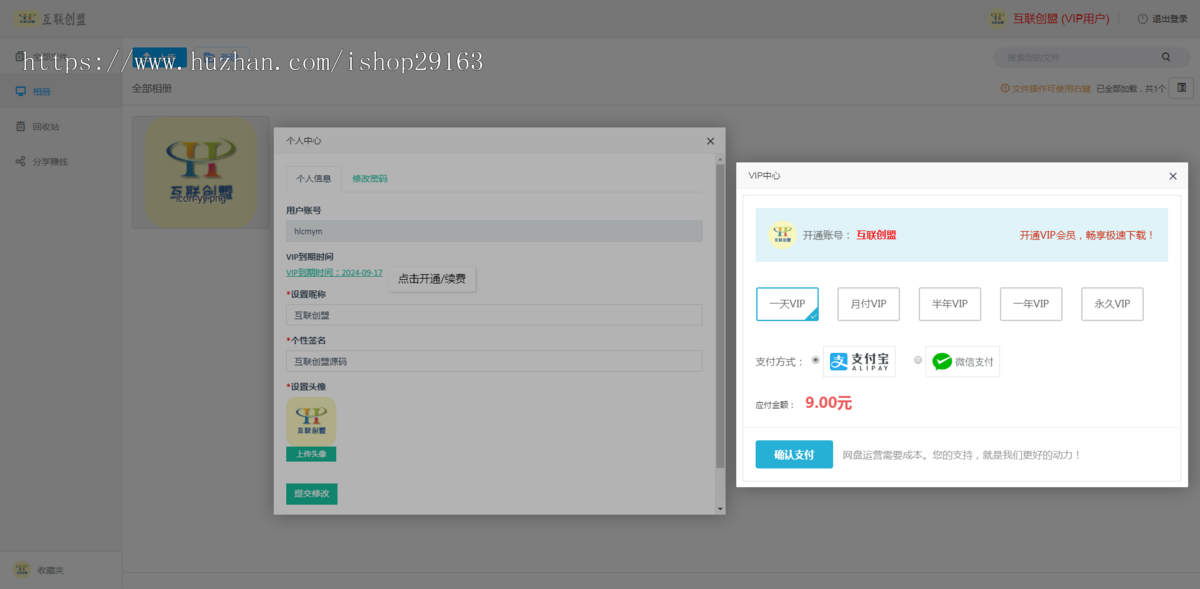Close the VIP中心 dialog
Screen dimensions: 1200x589
click(x=1173, y=176)
